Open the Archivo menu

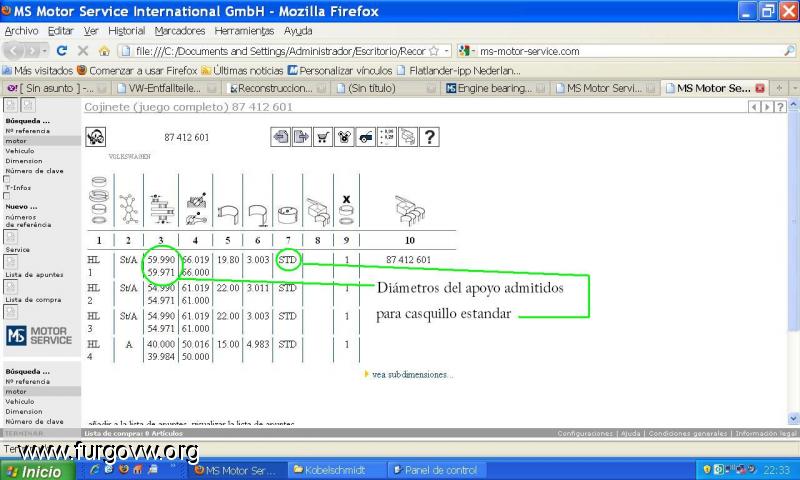(x=21, y=31)
